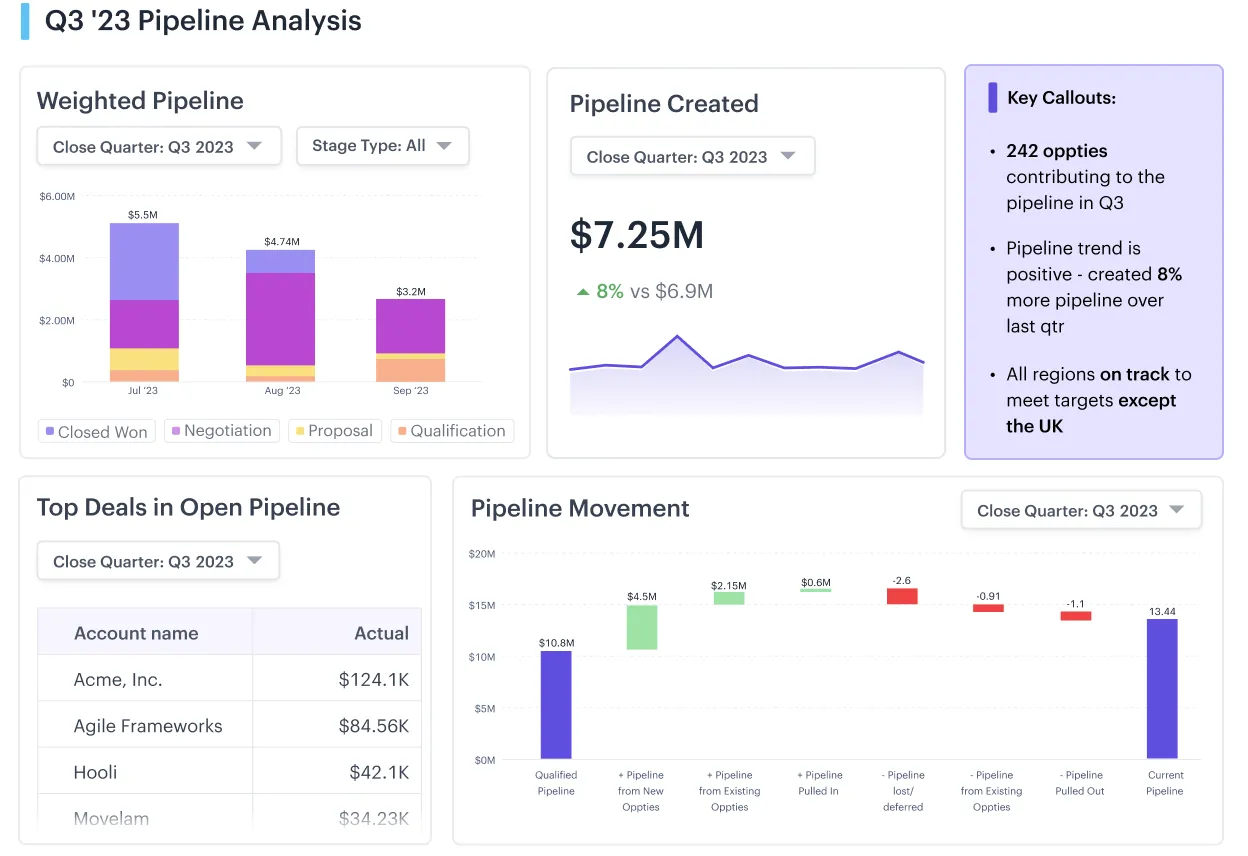This screenshot has width=1248, height=856.
Task: Open the Pipeline Movement quarter selector
Action: [1081, 509]
